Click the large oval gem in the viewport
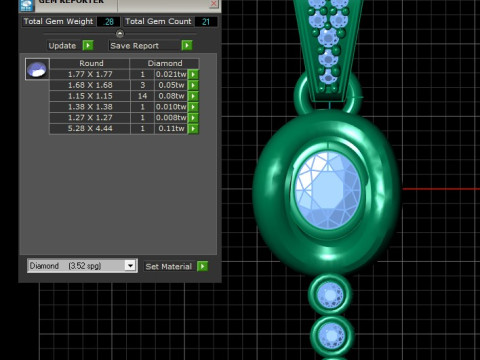 (x=328, y=190)
